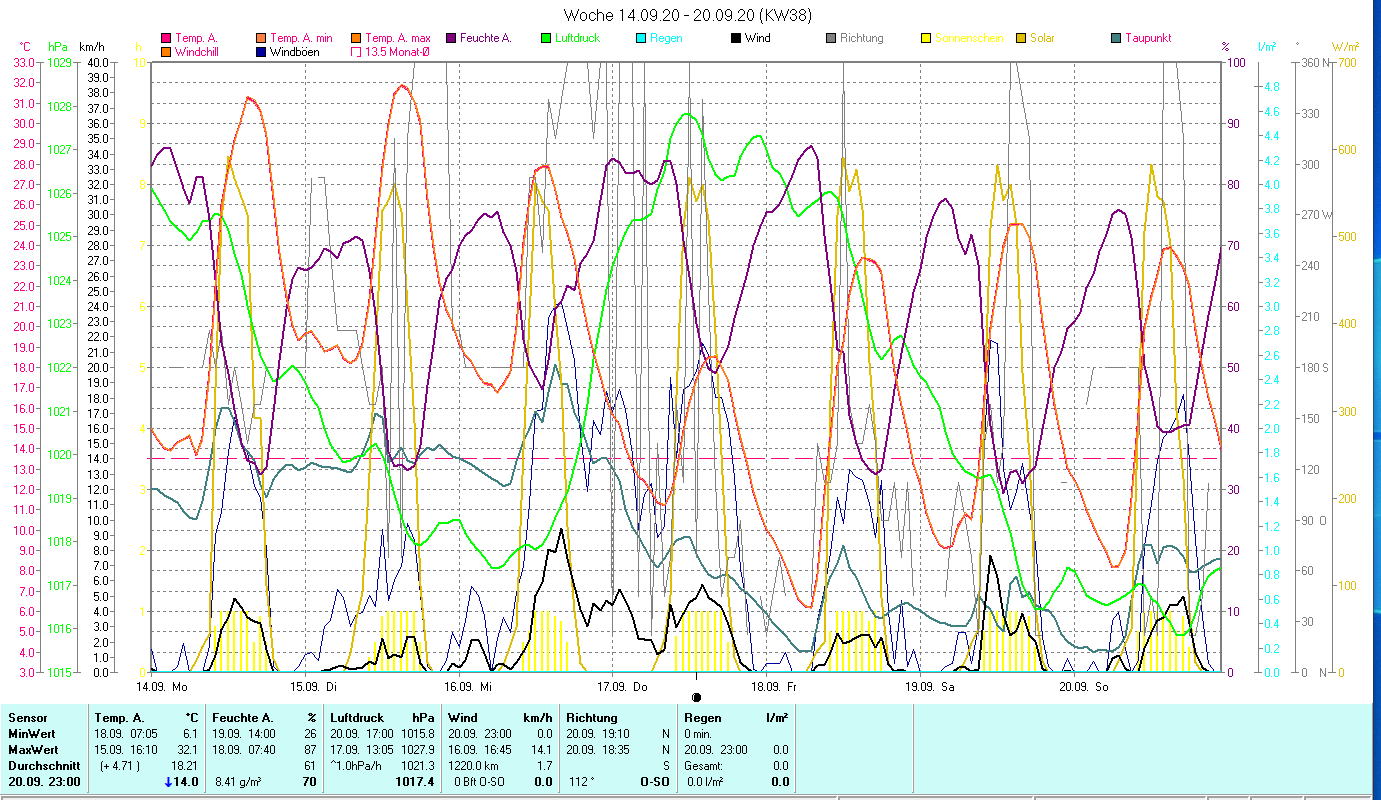Click the maximum wind speed value '14.1'
Viewport: 1381px width, 800px height.
541,749
